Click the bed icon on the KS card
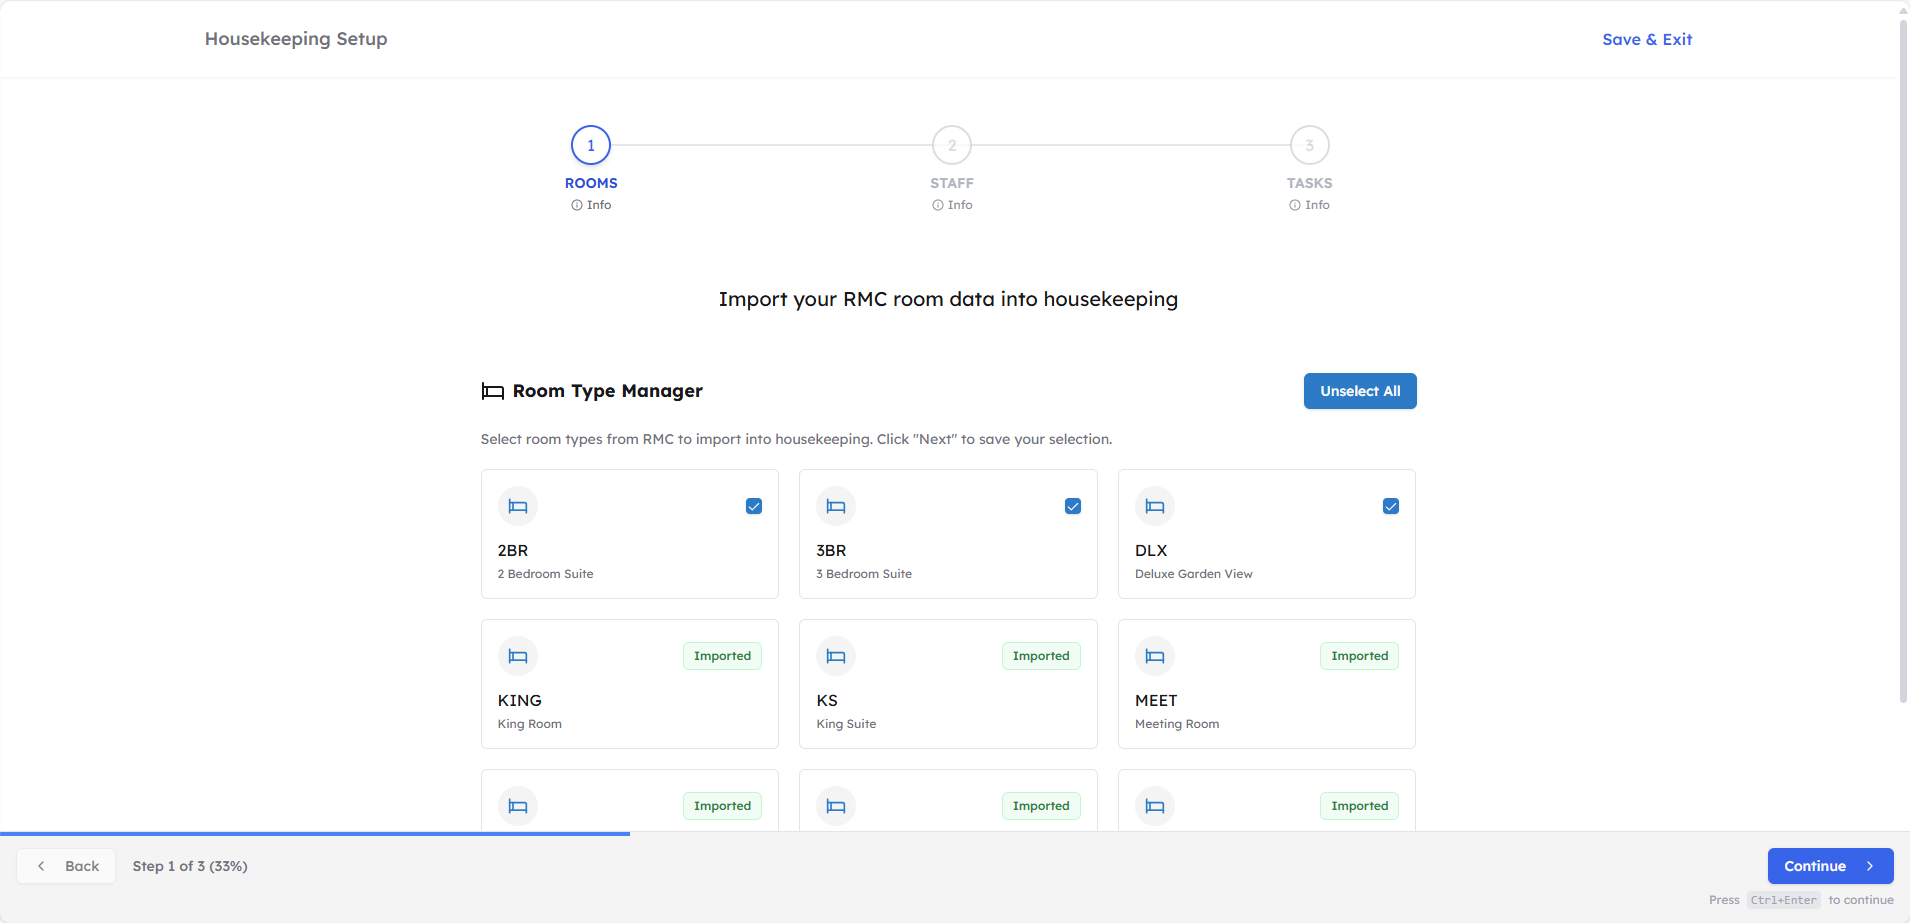This screenshot has height=923, width=1910. 836,657
